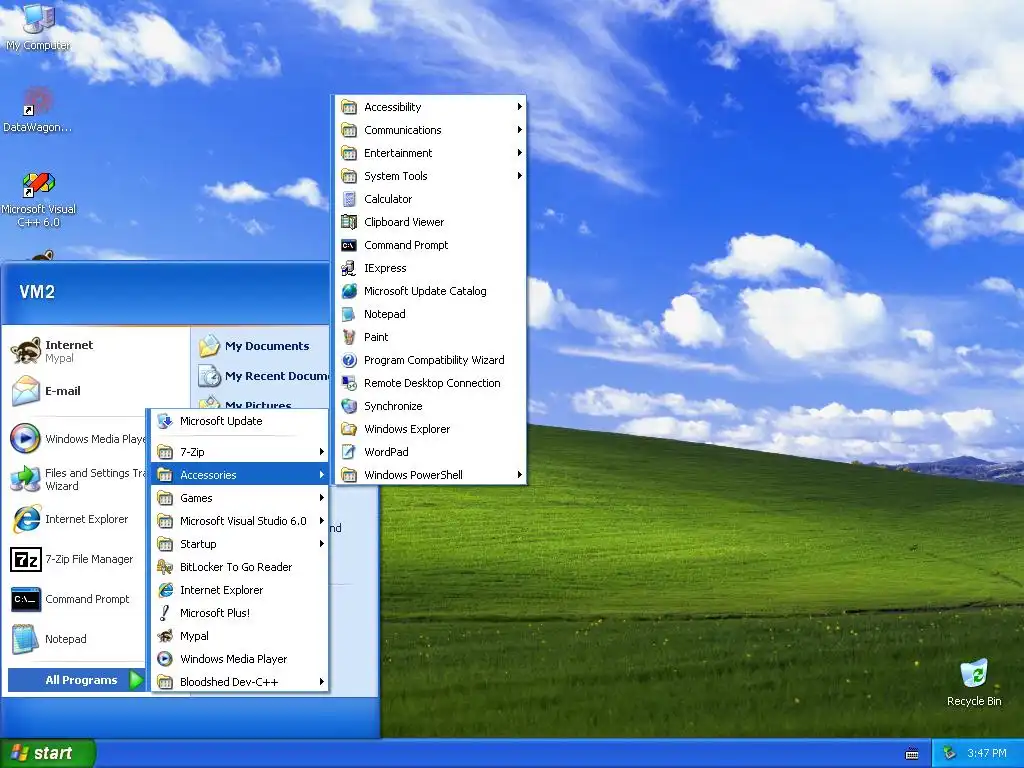Viewport: 1024px width, 768px height.
Task: Click Internet Mypal raccoon icon in Start menu
Action: tap(26, 351)
